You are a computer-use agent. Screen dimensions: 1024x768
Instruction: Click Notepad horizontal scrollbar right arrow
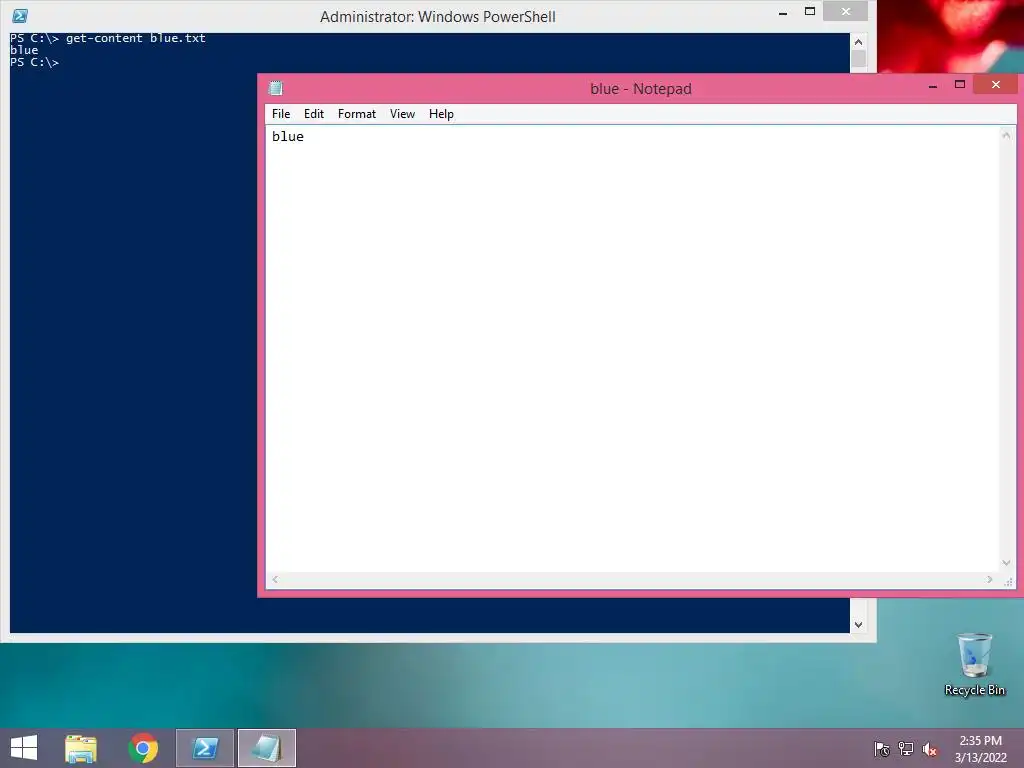(x=989, y=580)
